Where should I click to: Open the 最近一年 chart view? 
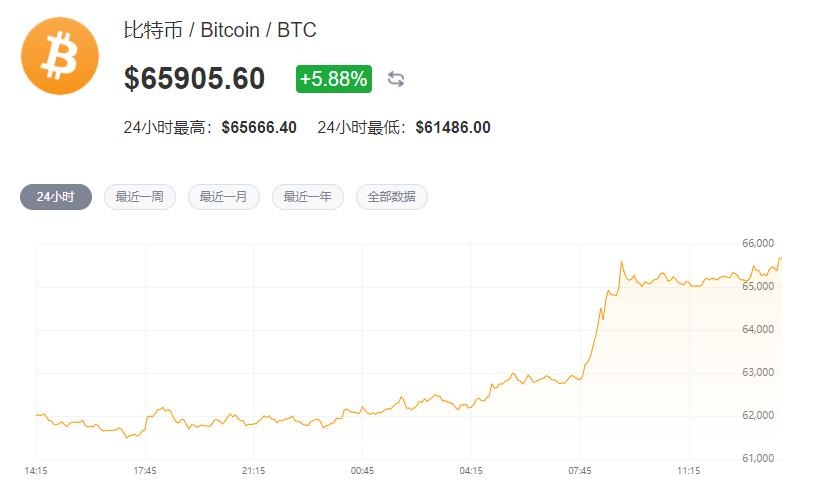[x=308, y=197]
